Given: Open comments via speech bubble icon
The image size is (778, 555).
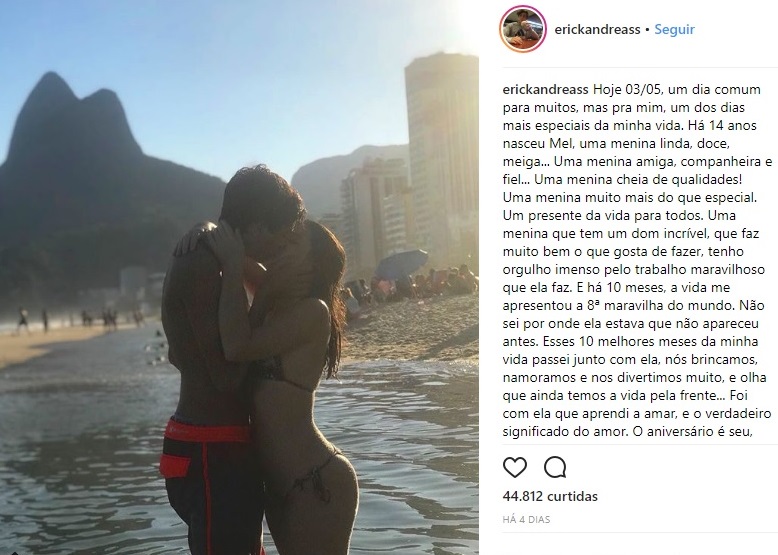Looking at the screenshot, I should coord(555,467).
